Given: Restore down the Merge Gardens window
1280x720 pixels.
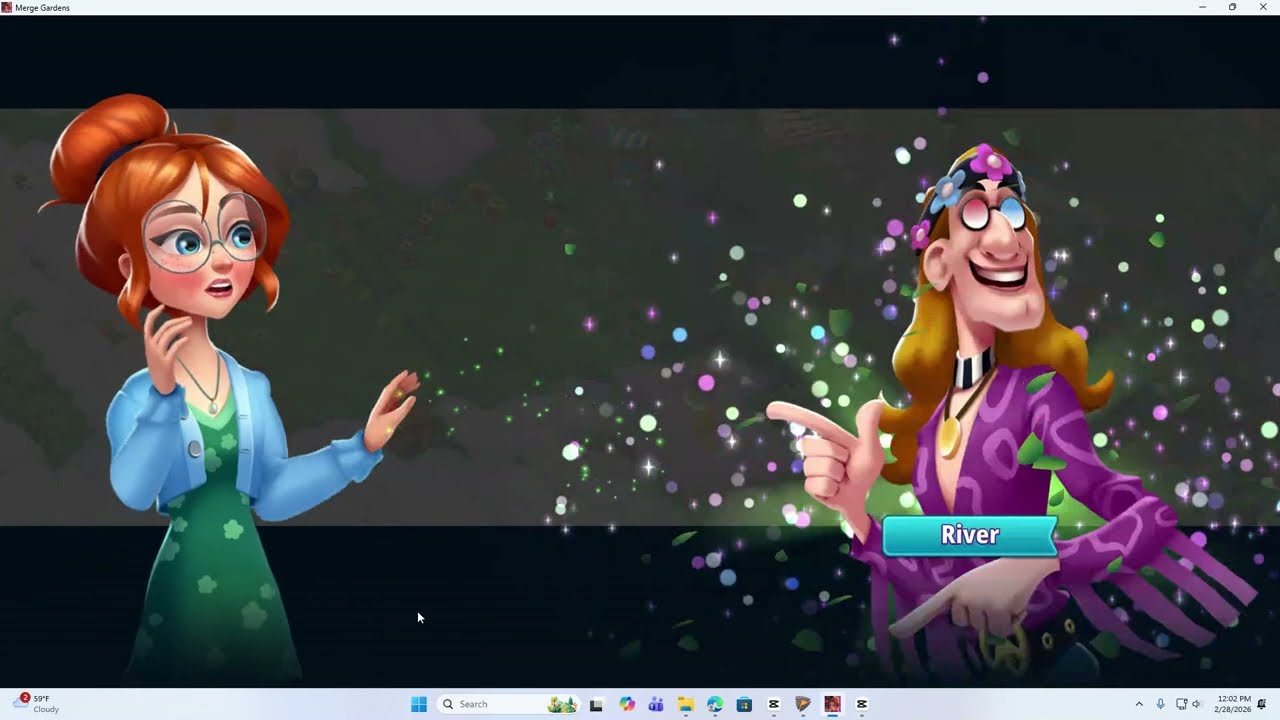Looking at the screenshot, I should click(x=1232, y=7).
